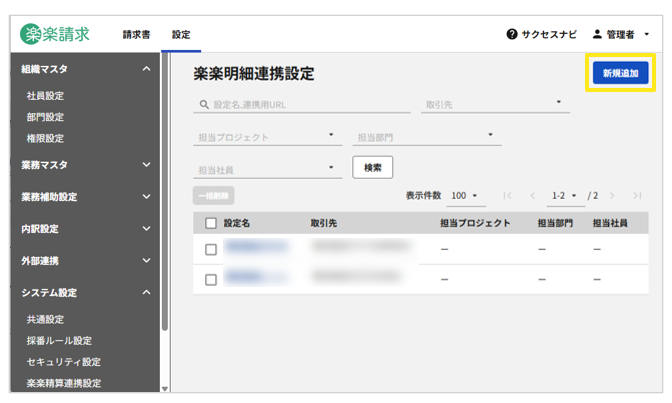Viewport: 672px width, 403px height.
Task: Click the 新規追加 button
Action: 620,73
